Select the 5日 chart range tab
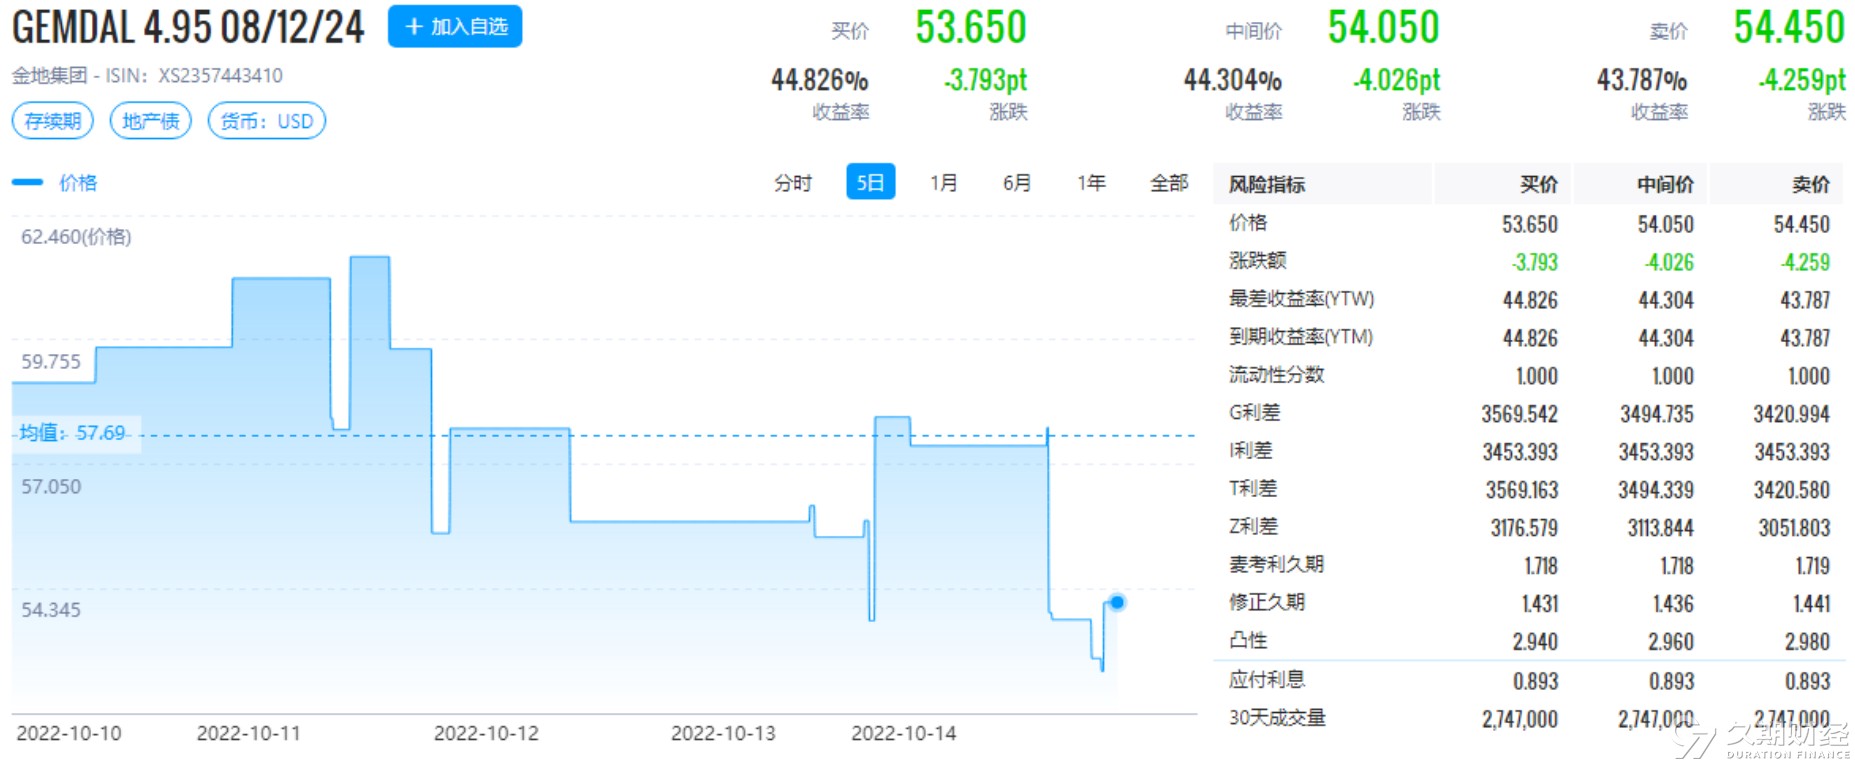 click(870, 182)
